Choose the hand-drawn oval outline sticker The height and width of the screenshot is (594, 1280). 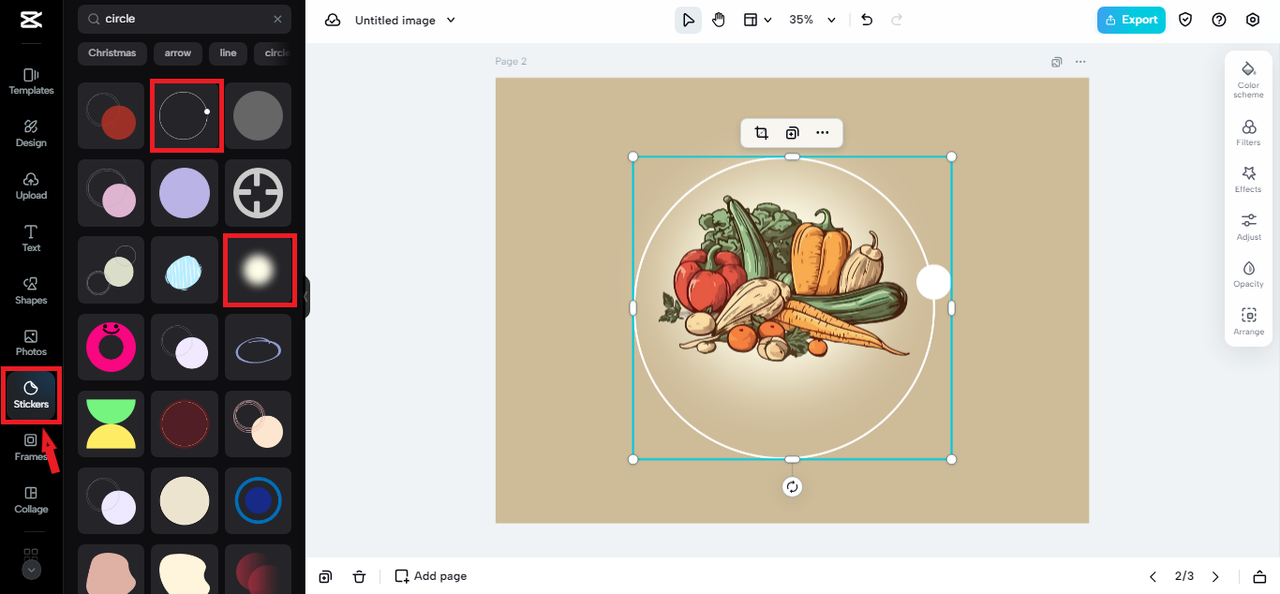pyautogui.click(x=258, y=347)
